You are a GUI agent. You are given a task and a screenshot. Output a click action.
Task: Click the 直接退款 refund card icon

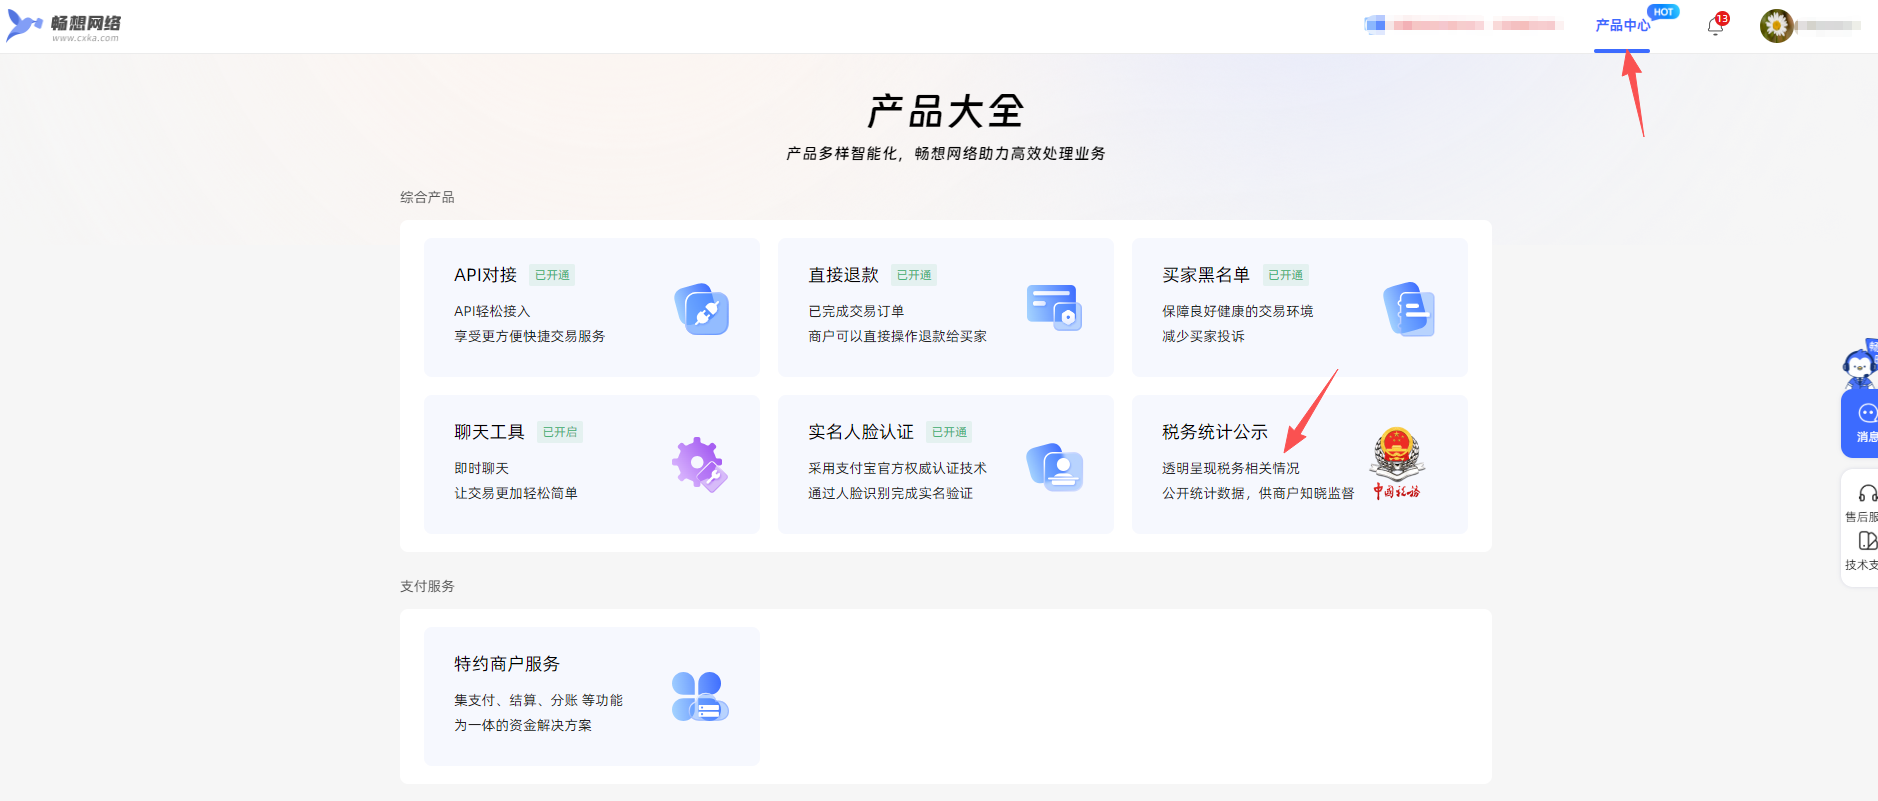tap(1054, 308)
